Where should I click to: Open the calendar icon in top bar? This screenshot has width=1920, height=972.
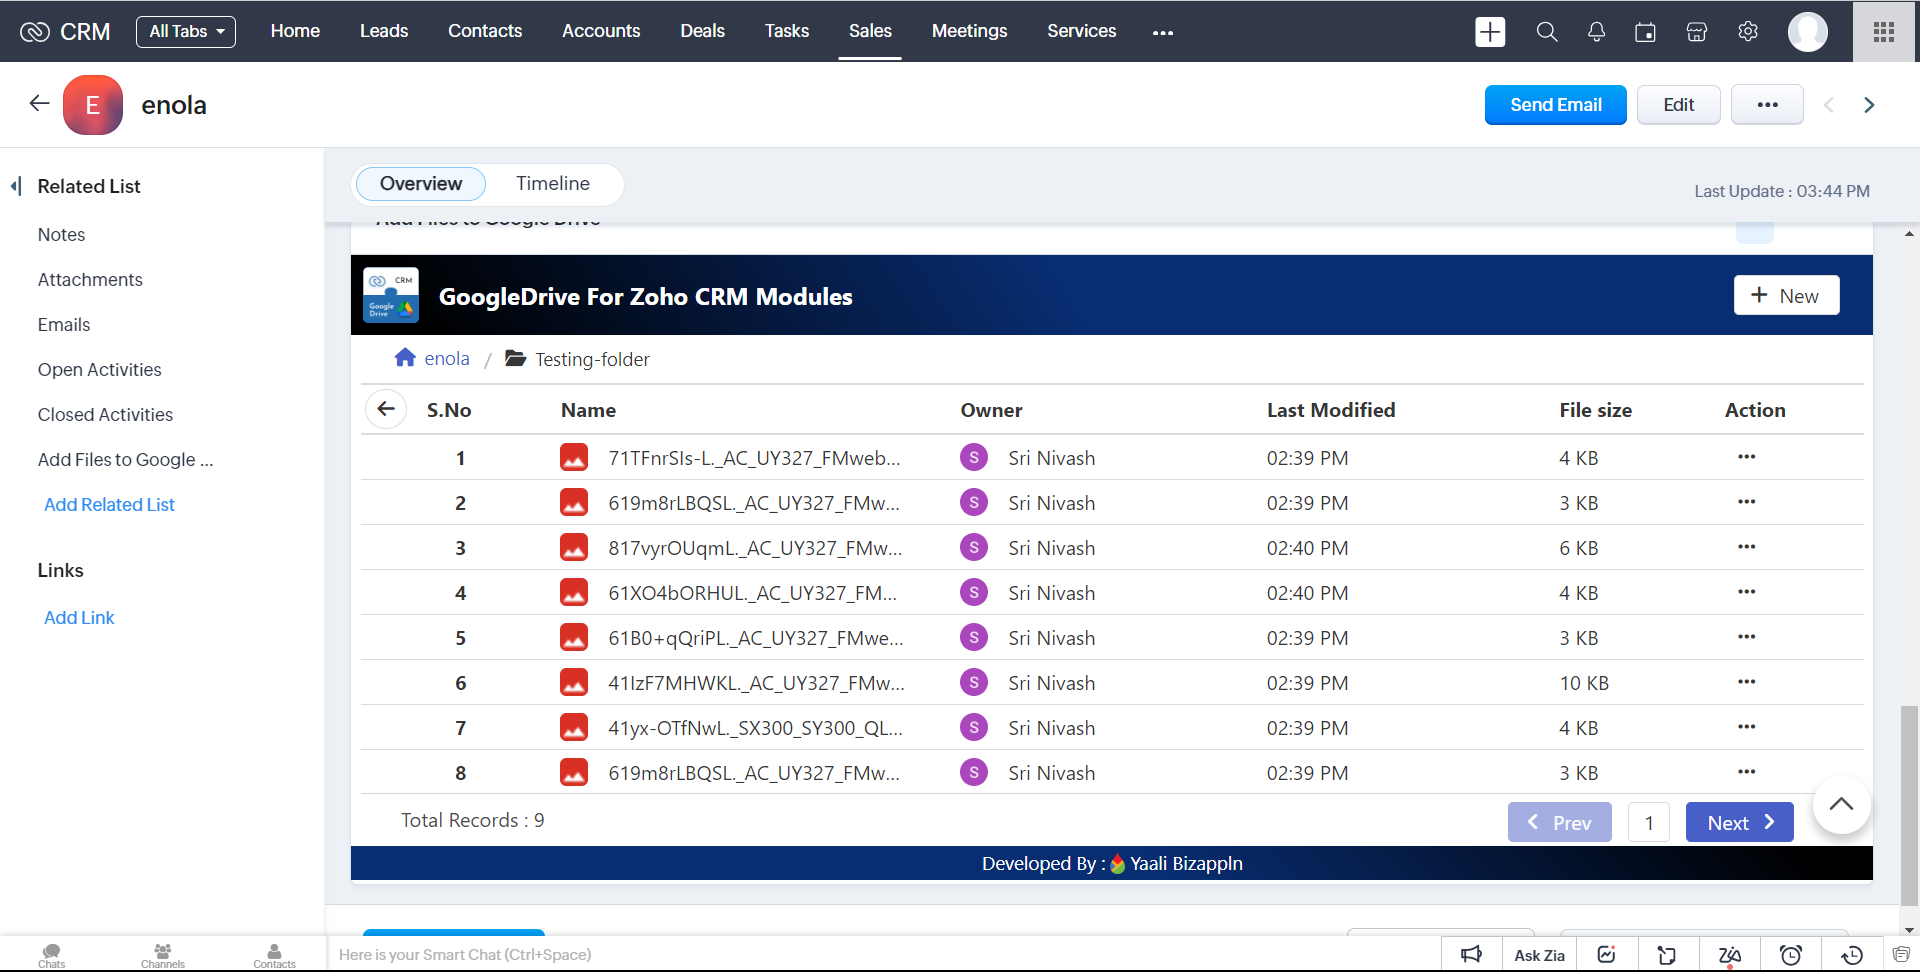pyautogui.click(x=1645, y=32)
